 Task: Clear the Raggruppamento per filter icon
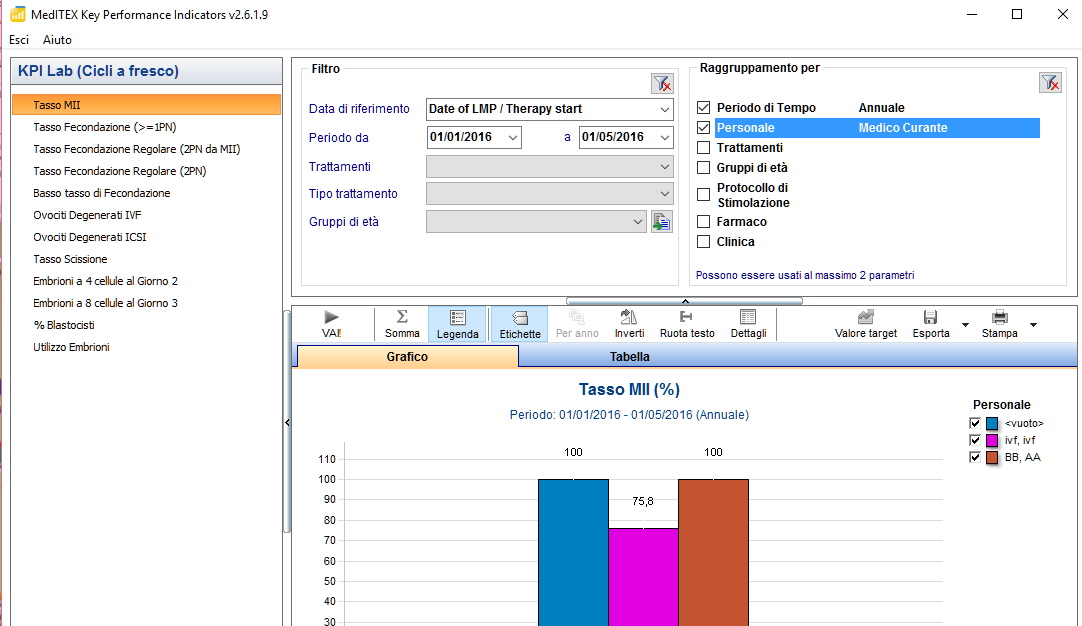tap(1050, 83)
